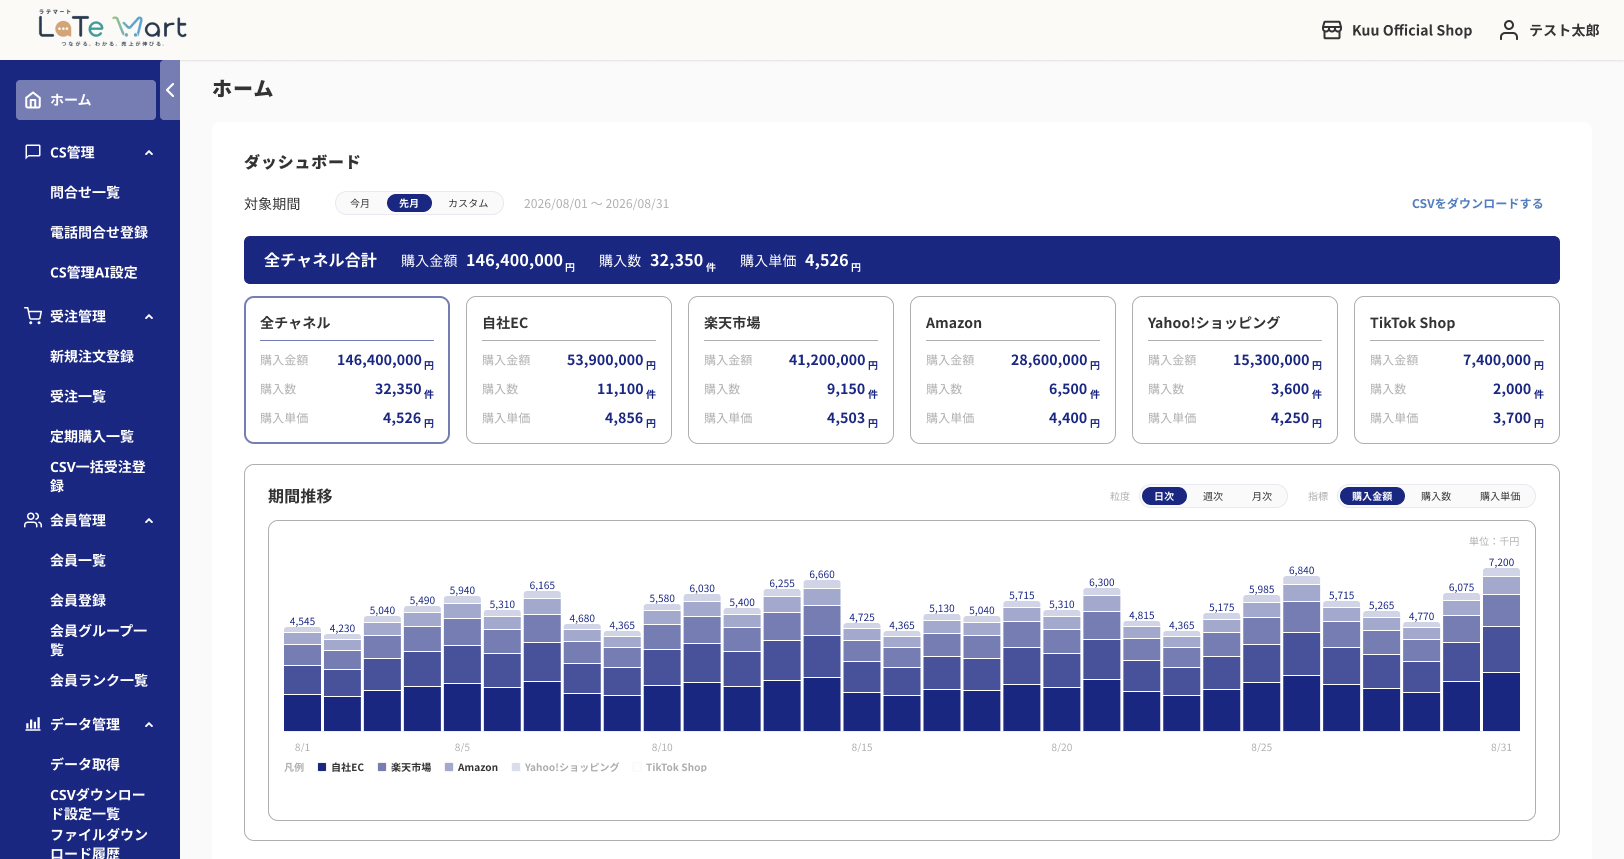The width and height of the screenshot is (1624, 859).
Task: Click CSVをダウンロードする link
Action: pos(1477,203)
